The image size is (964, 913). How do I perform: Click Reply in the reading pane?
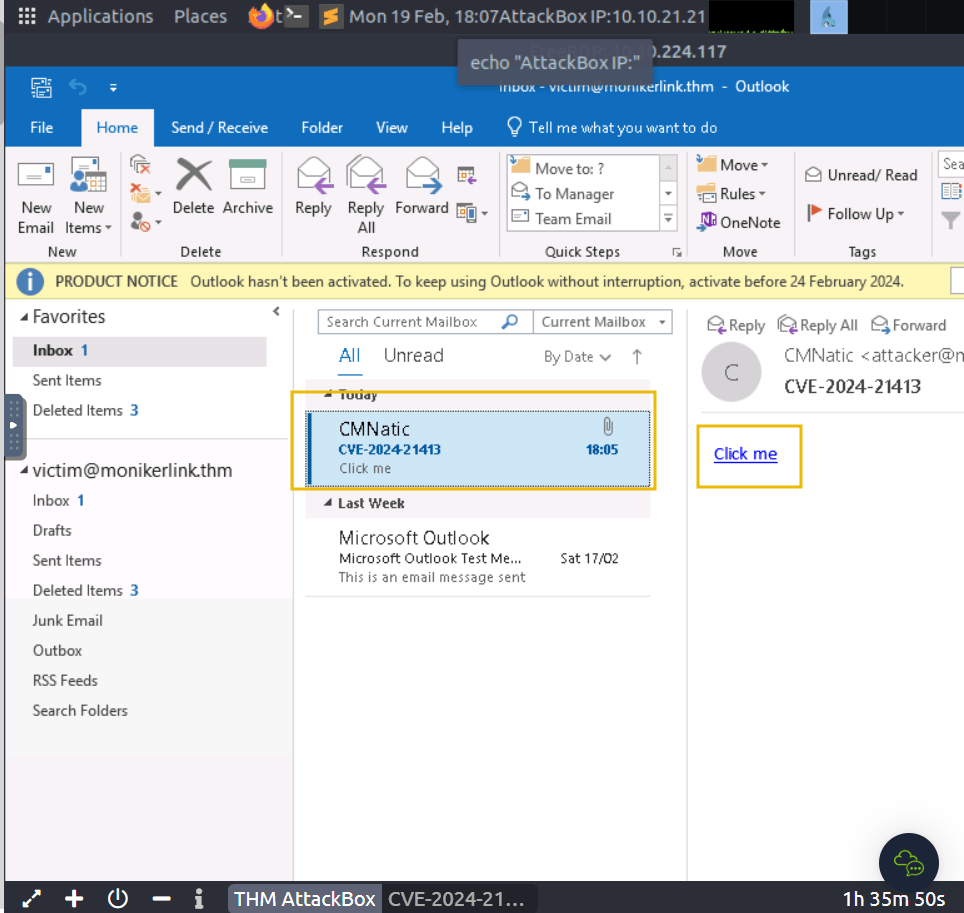coord(736,325)
